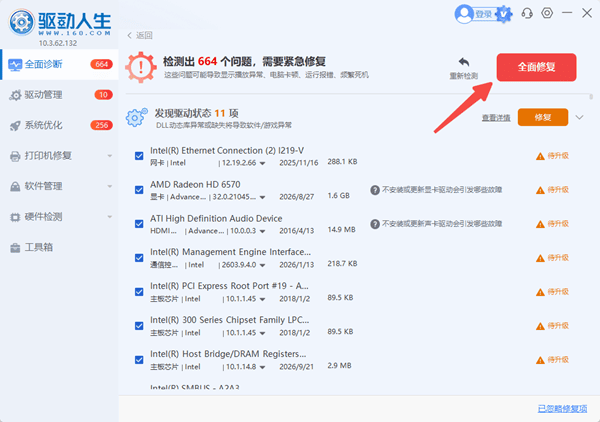Click the 软件管理 bag icon
Viewport: 600px width, 422px height.
coord(15,186)
